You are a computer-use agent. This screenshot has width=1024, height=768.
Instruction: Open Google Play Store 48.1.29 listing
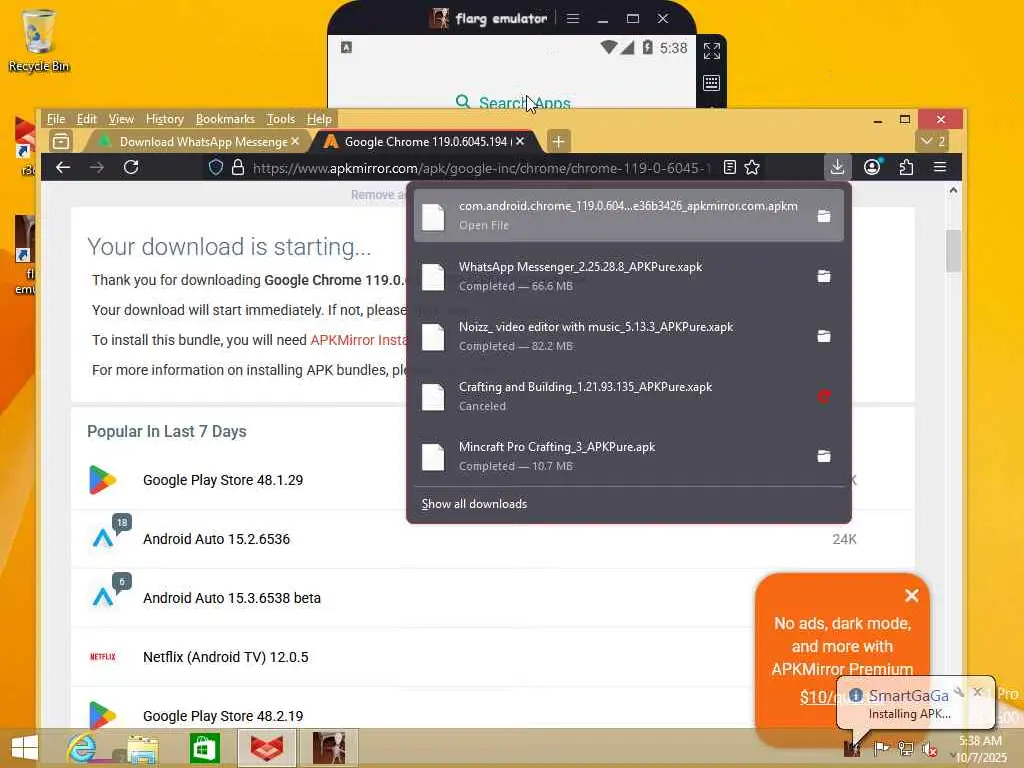tap(223, 480)
